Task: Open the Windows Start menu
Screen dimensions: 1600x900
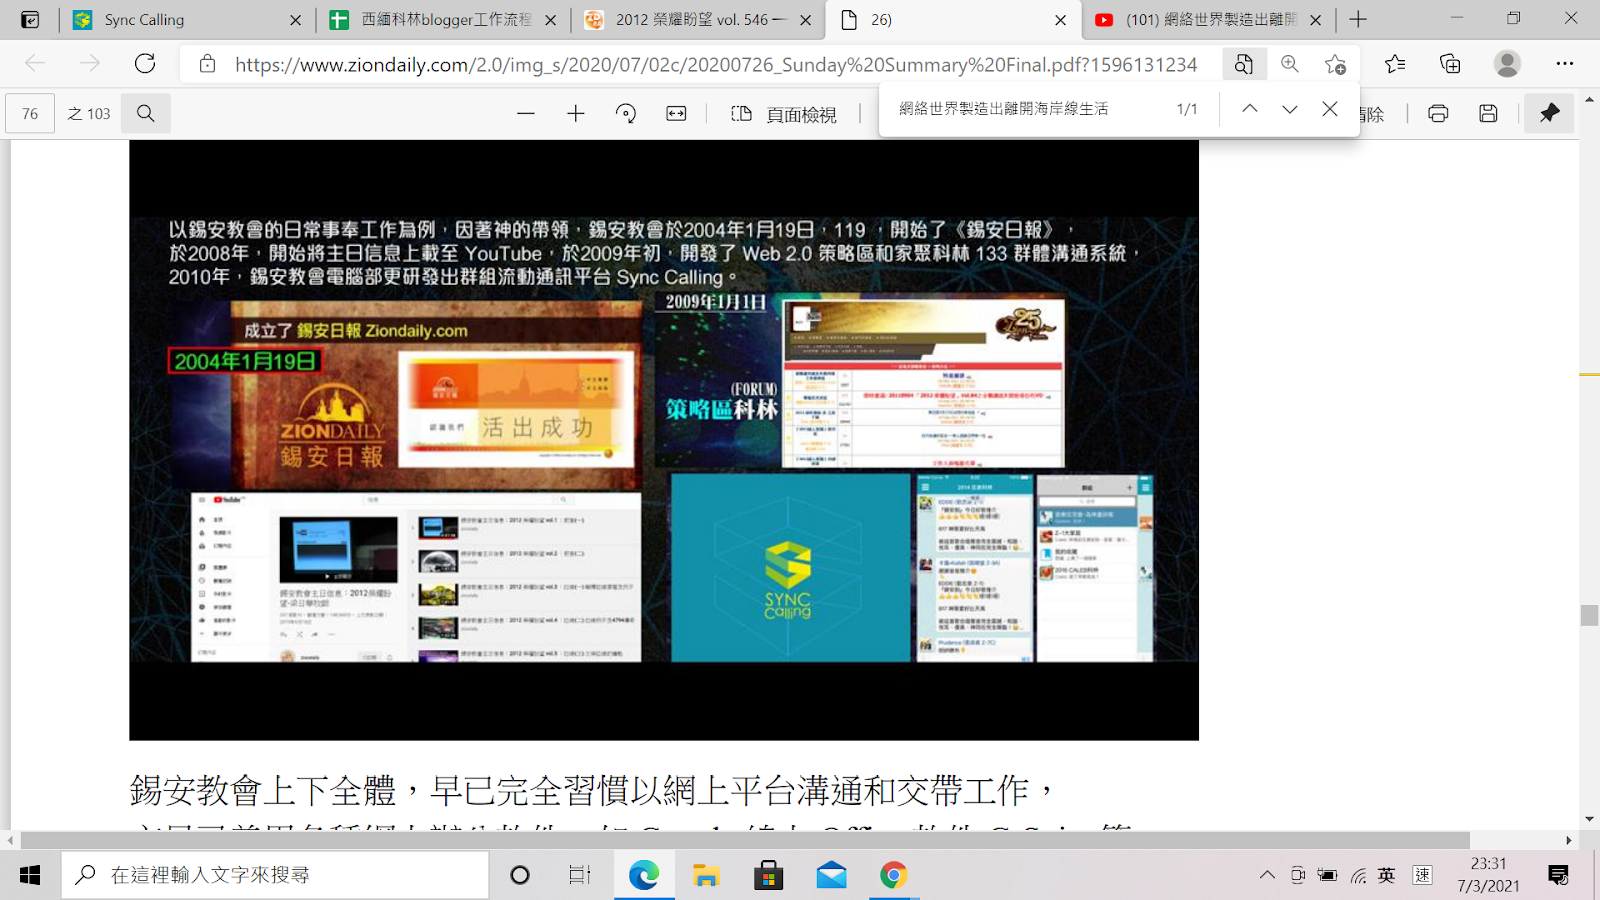Action: (x=30, y=875)
